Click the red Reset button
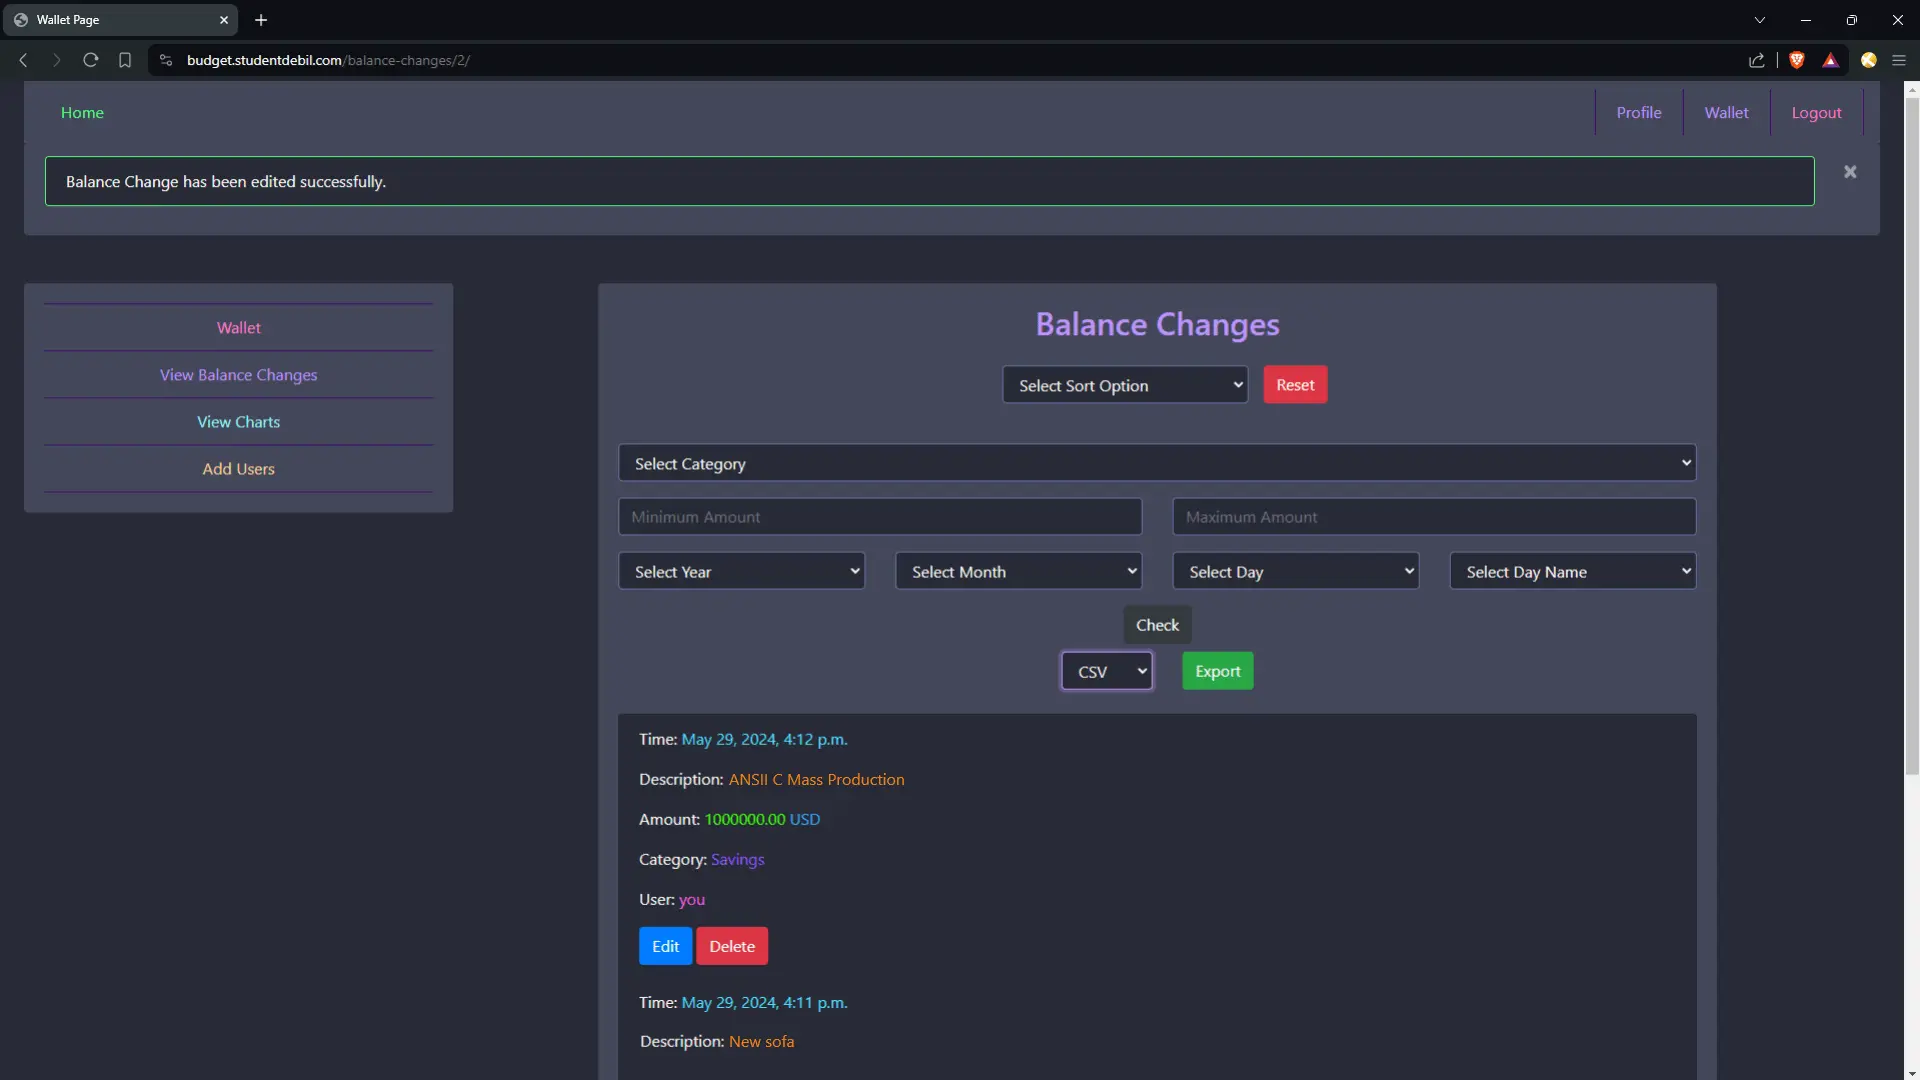The height and width of the screenshot is (1080, 1920). tap(1295, 385)
